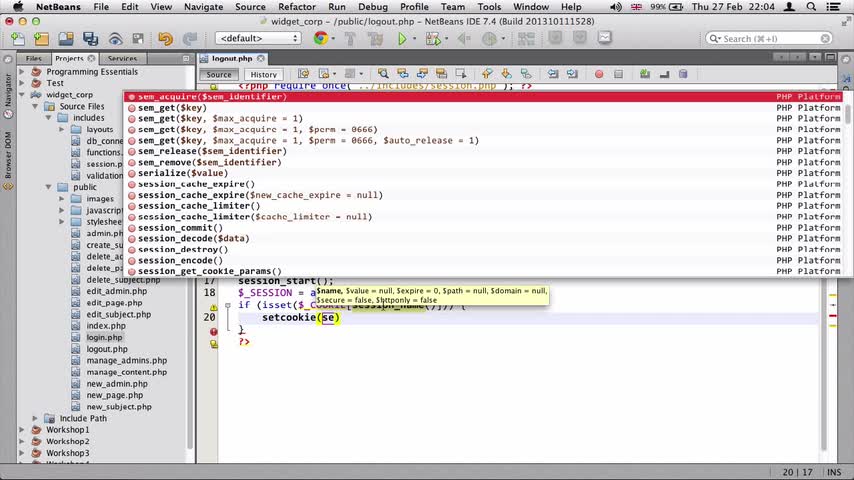Switch to the Services tab
The image size is (854, 480).
(122, 58)
